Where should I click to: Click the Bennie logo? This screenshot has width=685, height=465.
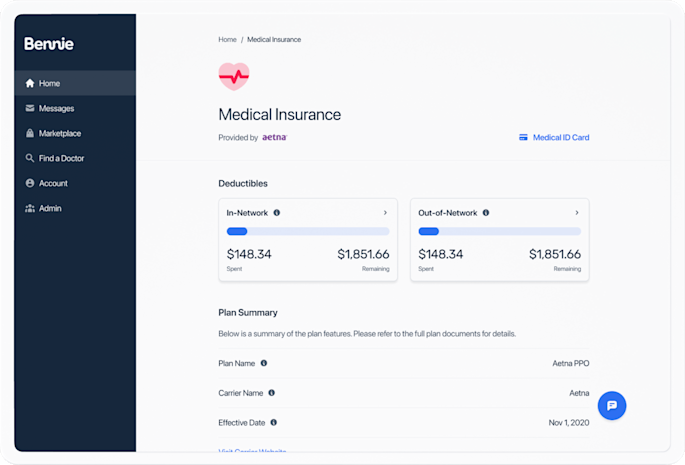coord(49,44)
